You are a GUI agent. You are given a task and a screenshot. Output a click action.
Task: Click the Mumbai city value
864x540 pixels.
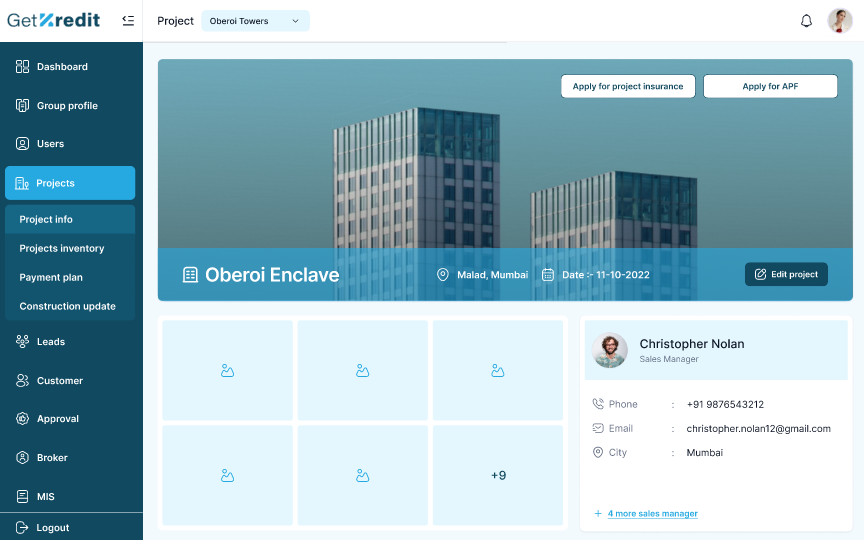[704, 452]
